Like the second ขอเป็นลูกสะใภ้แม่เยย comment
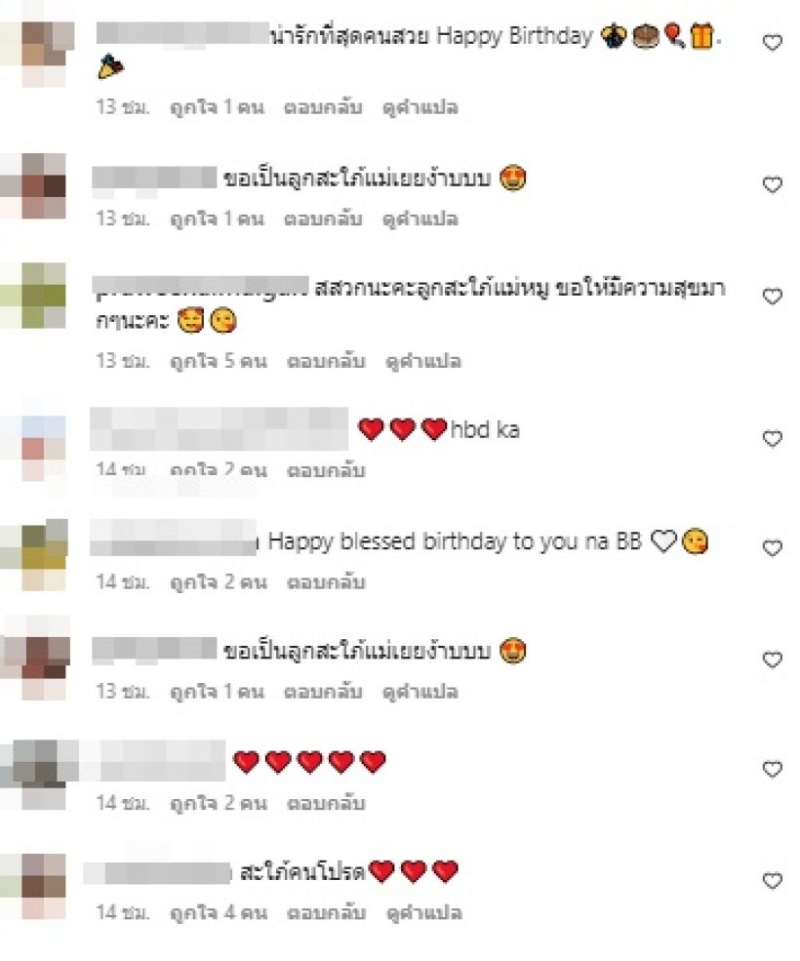The width and height of the screenshot is (800, 961). tap(772, 659)
